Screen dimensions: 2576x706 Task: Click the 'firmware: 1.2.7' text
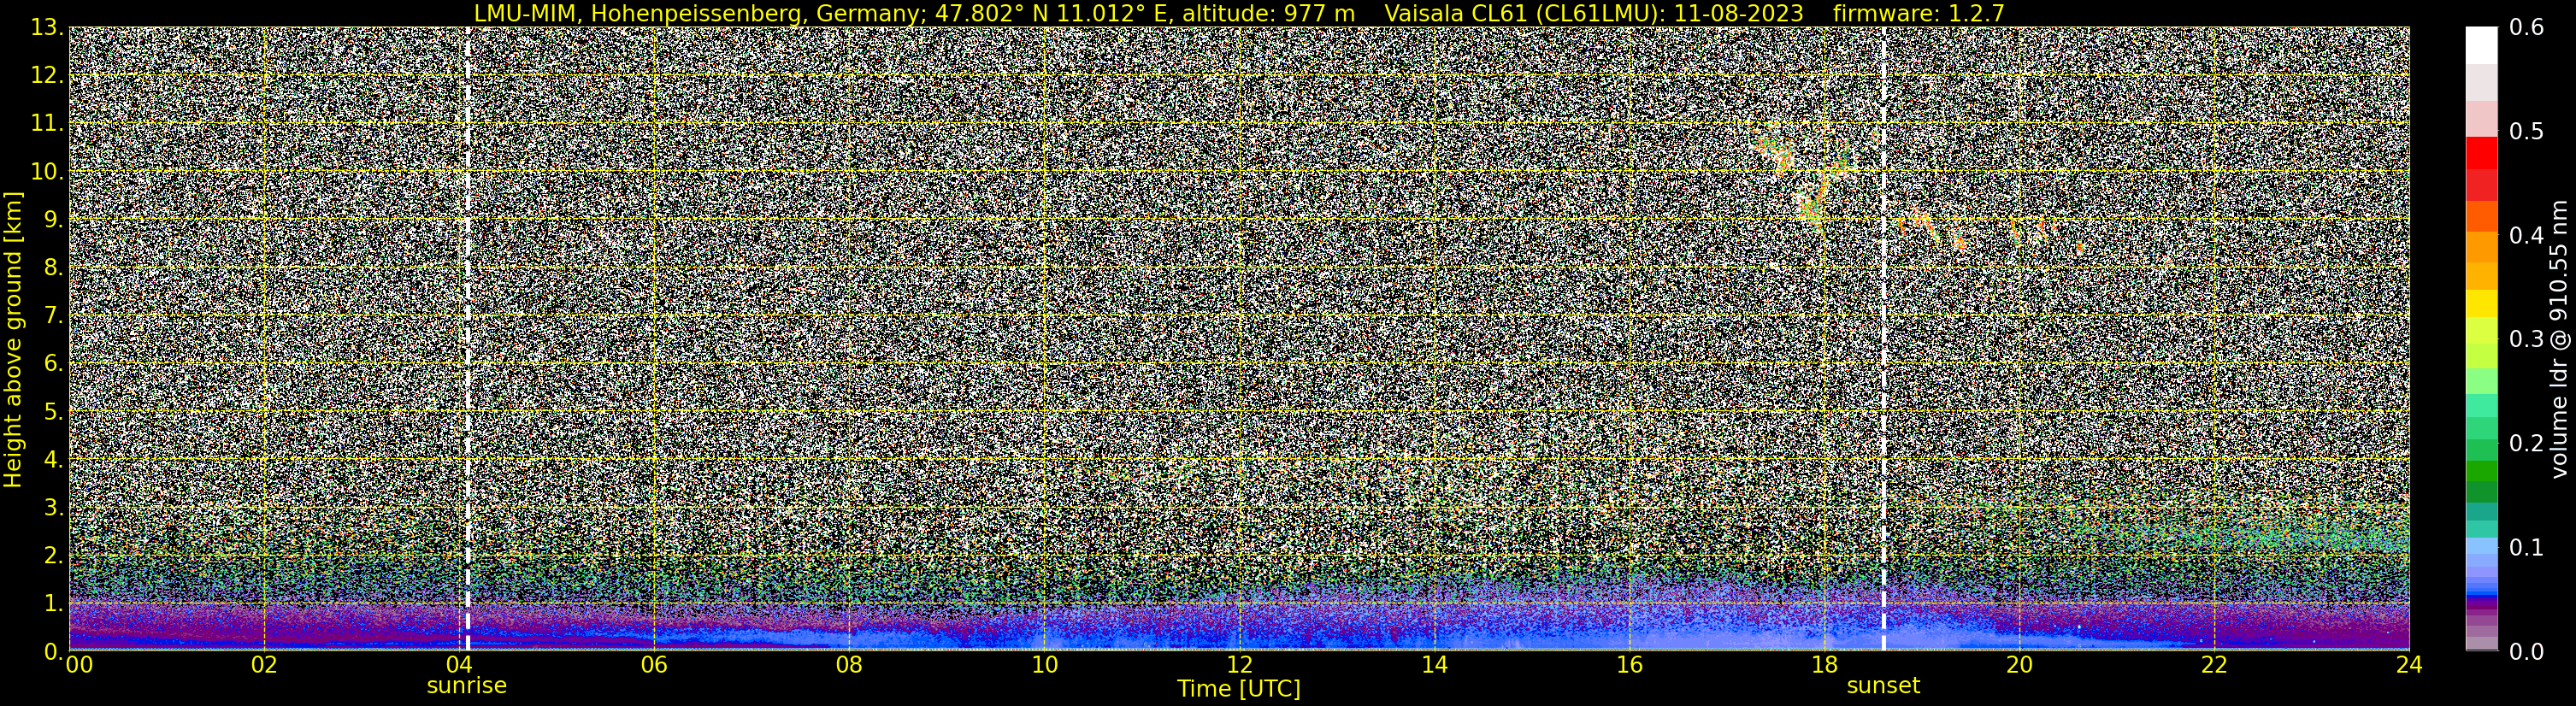1919,13
